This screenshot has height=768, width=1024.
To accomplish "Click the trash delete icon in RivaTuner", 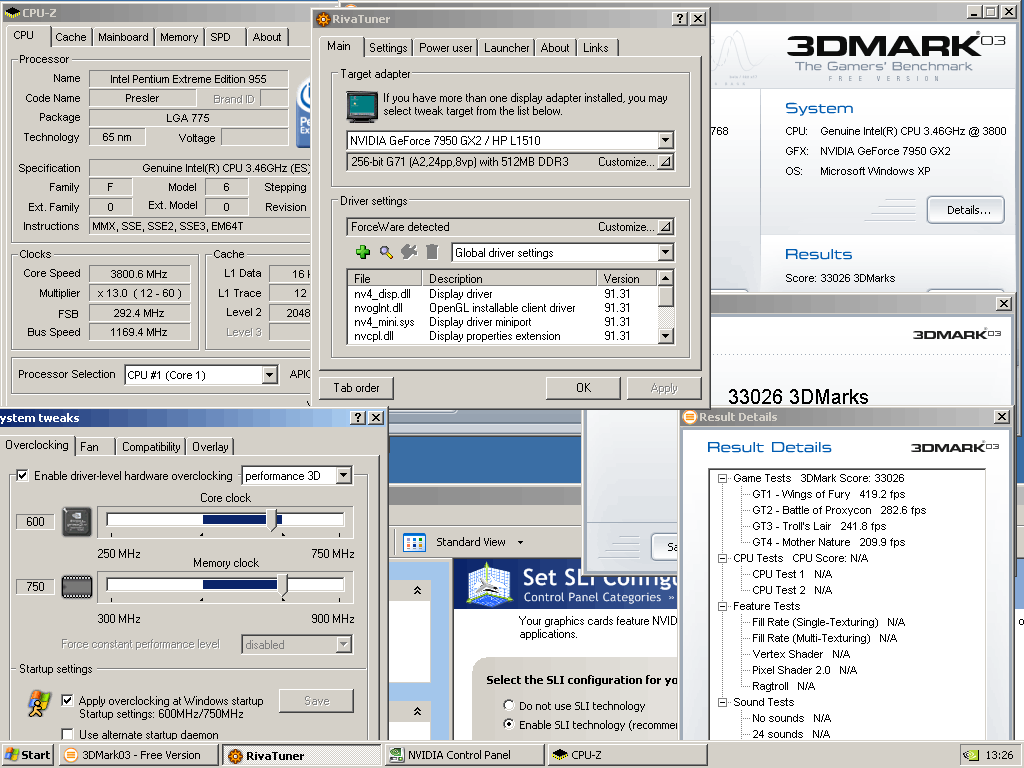I will (x=432, y=252).
